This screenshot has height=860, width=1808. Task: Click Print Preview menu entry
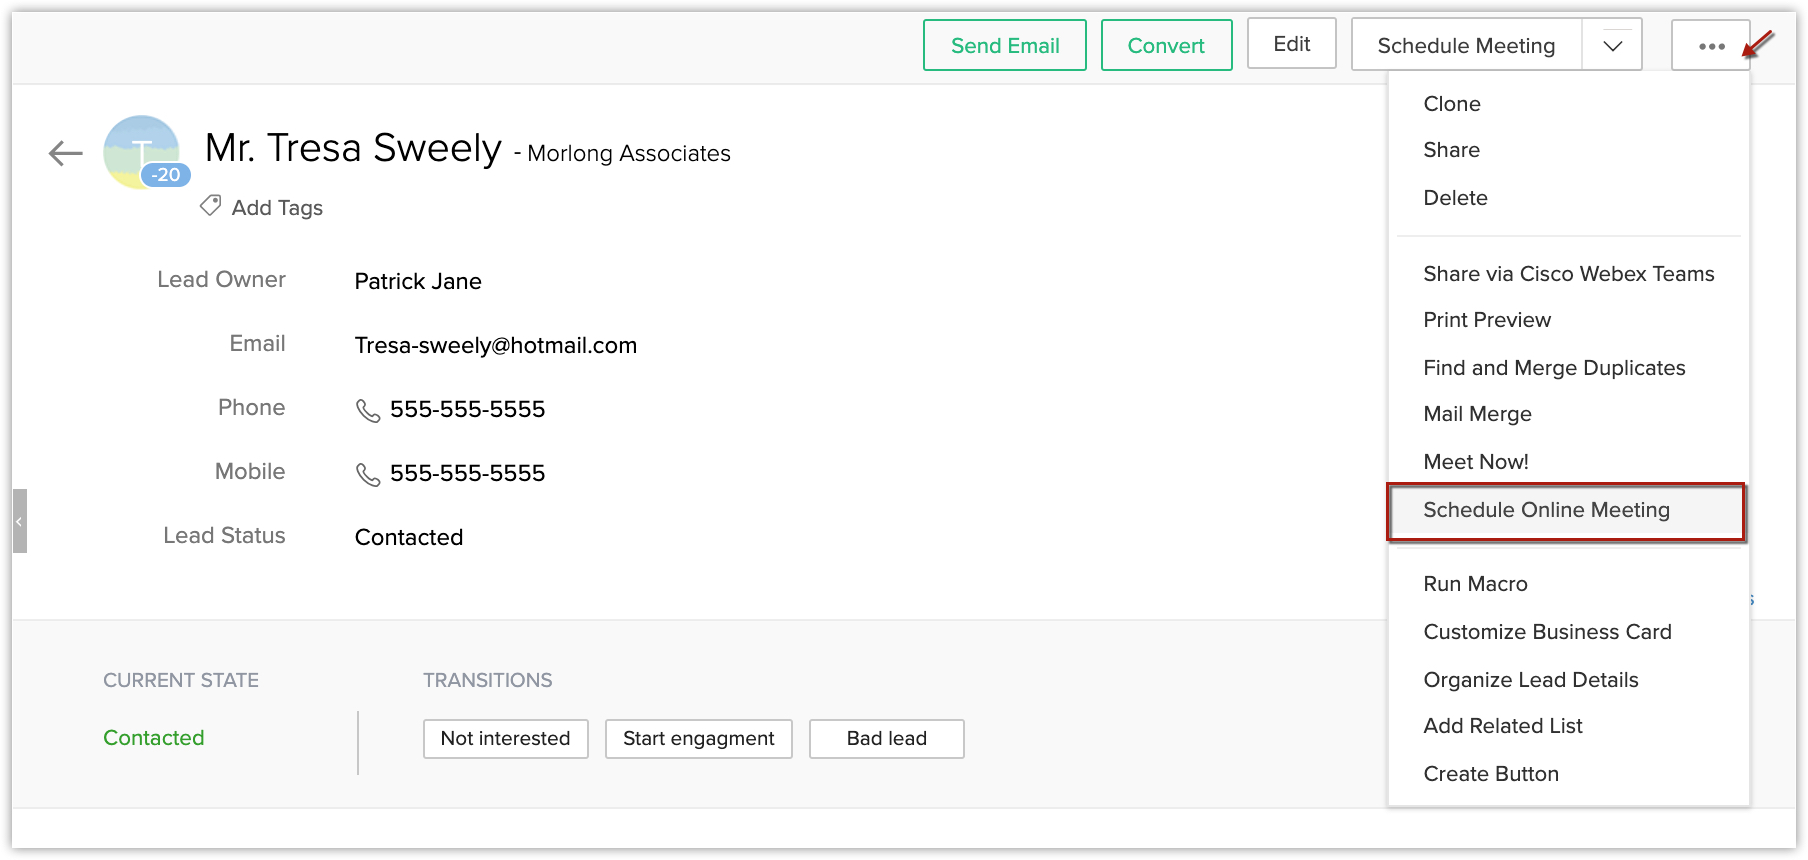[x=1487, y=320]
